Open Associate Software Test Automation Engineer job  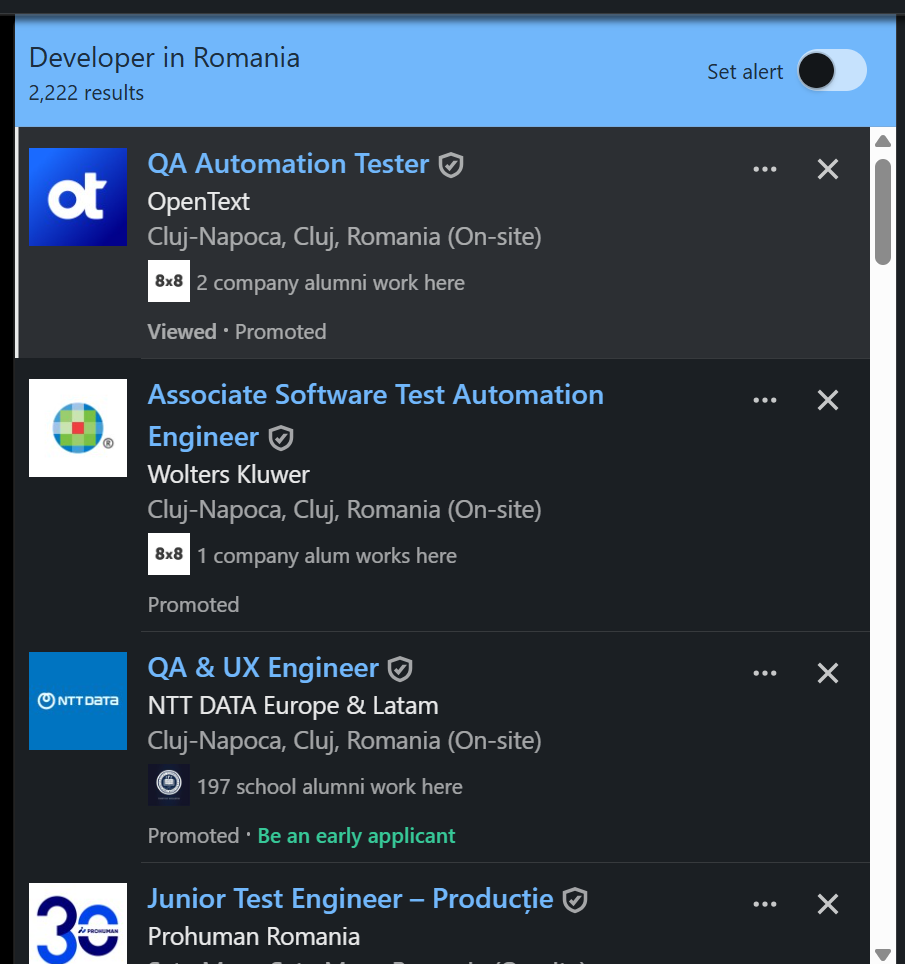[x=376, y=416]
